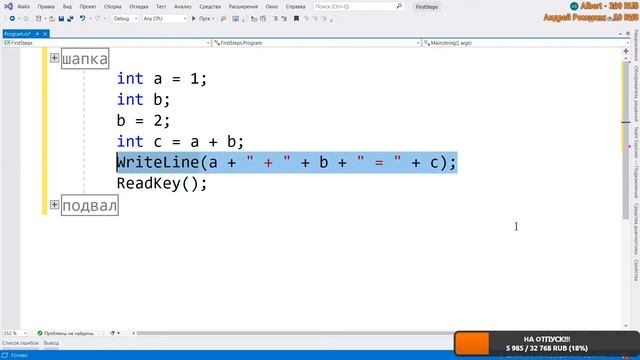Open the Файл menu
This screenshot has height=360, width=640.
pyautogui.click(x=24, y=7)
